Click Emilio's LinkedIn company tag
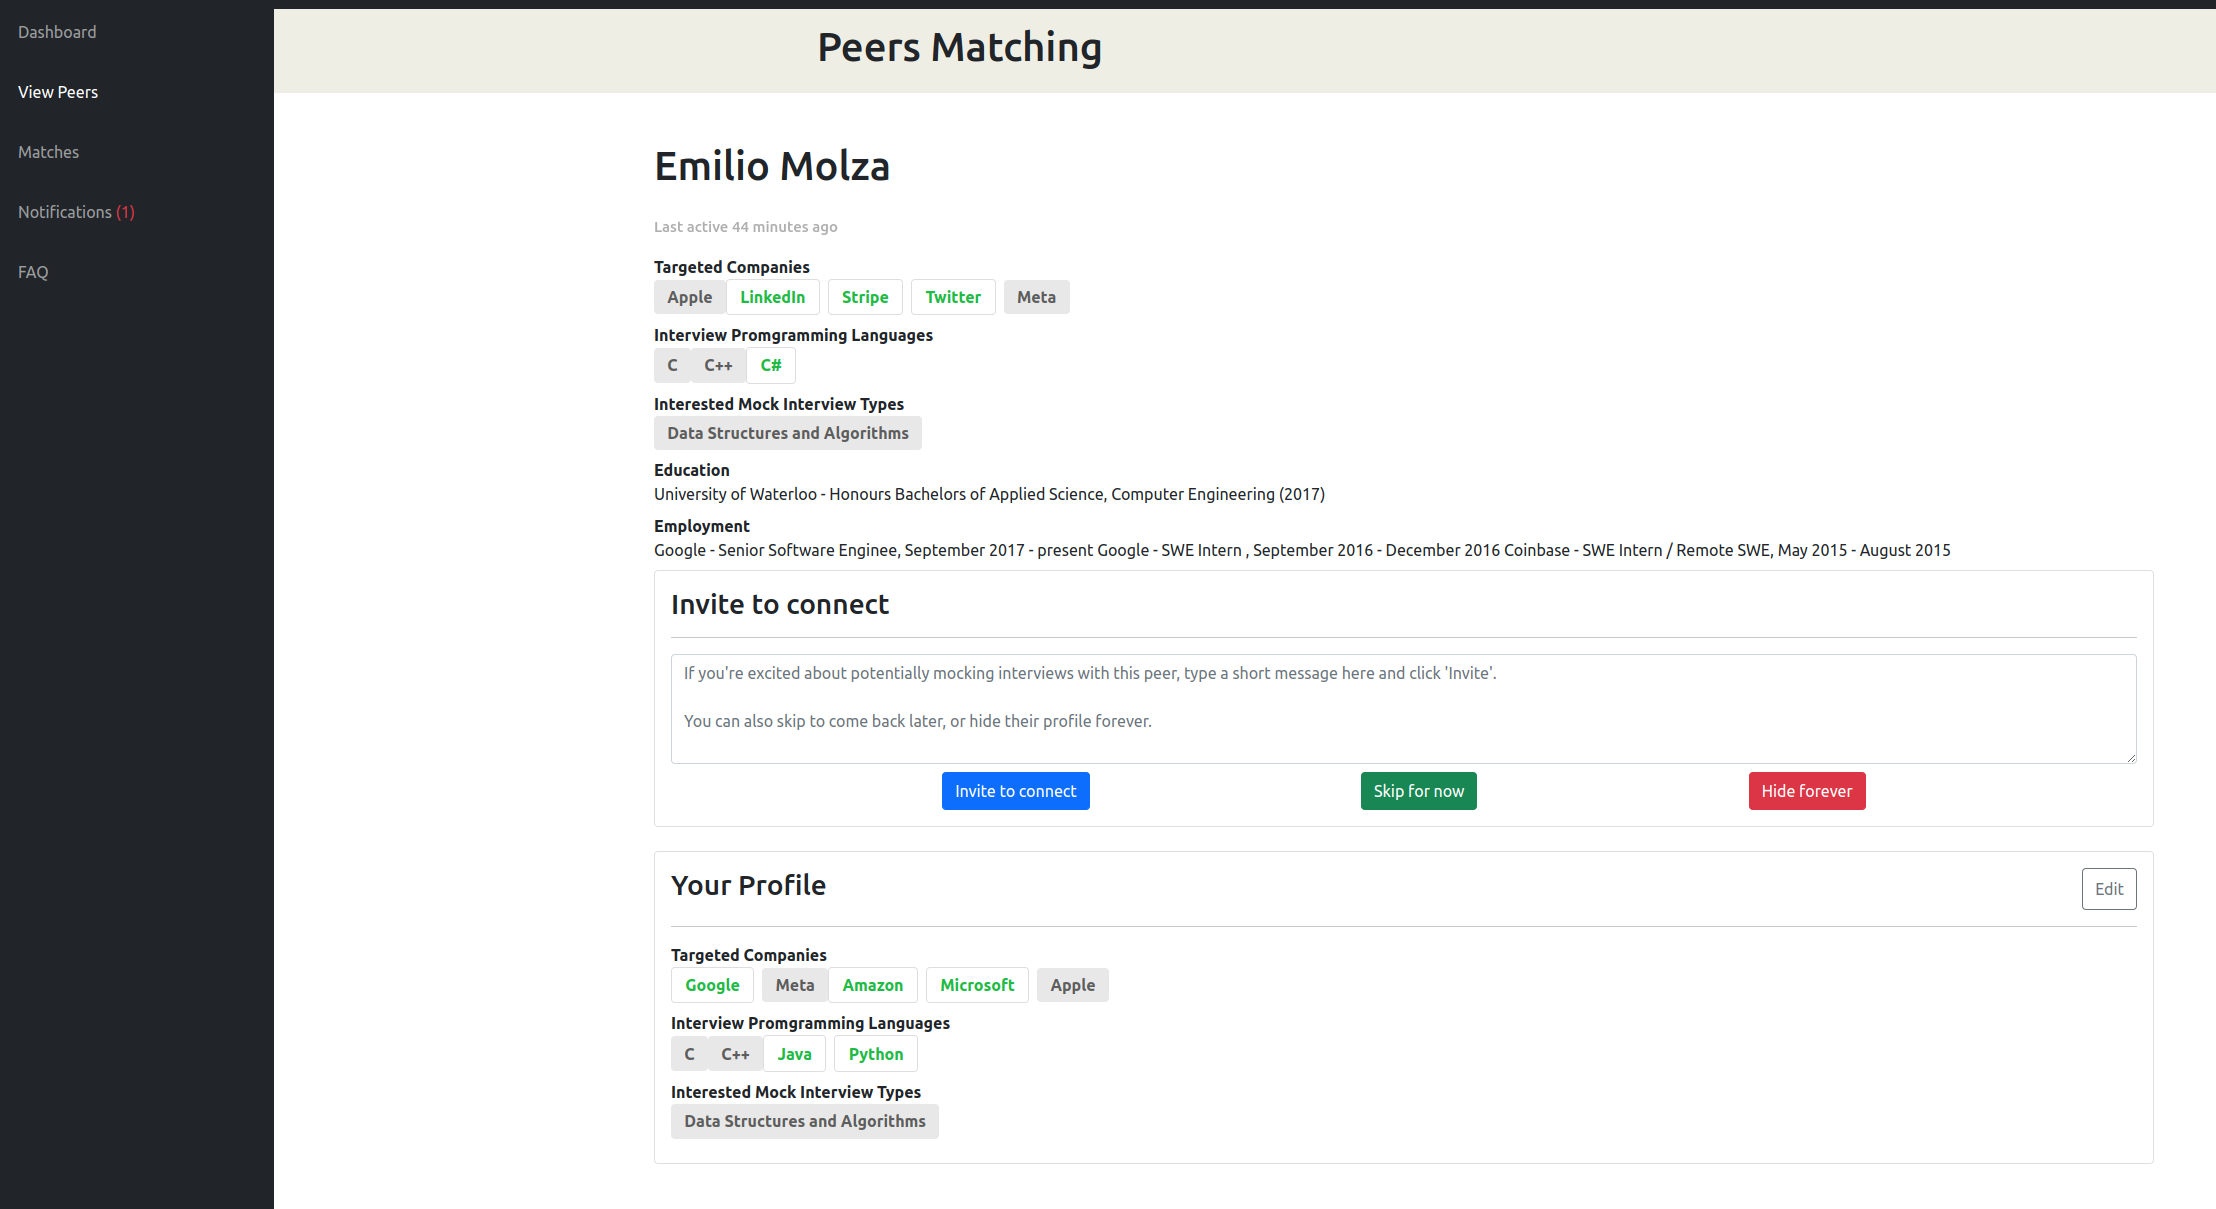The image size is (2216, 1209). click(772, 297)
